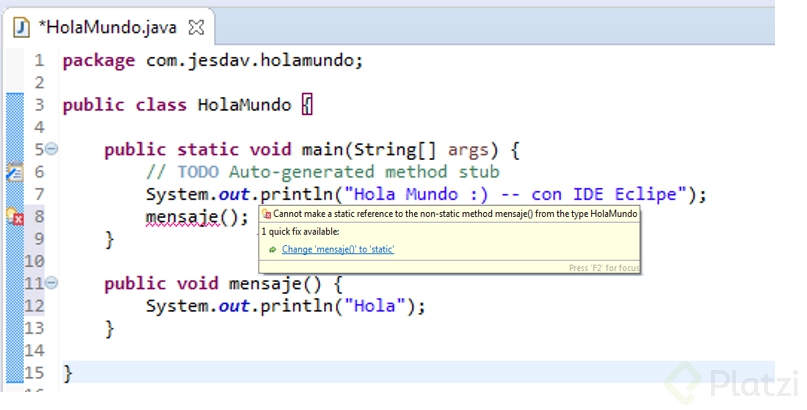
Task: Click 'Press F2 for focus' hint text
Action: tap(604, 268)
